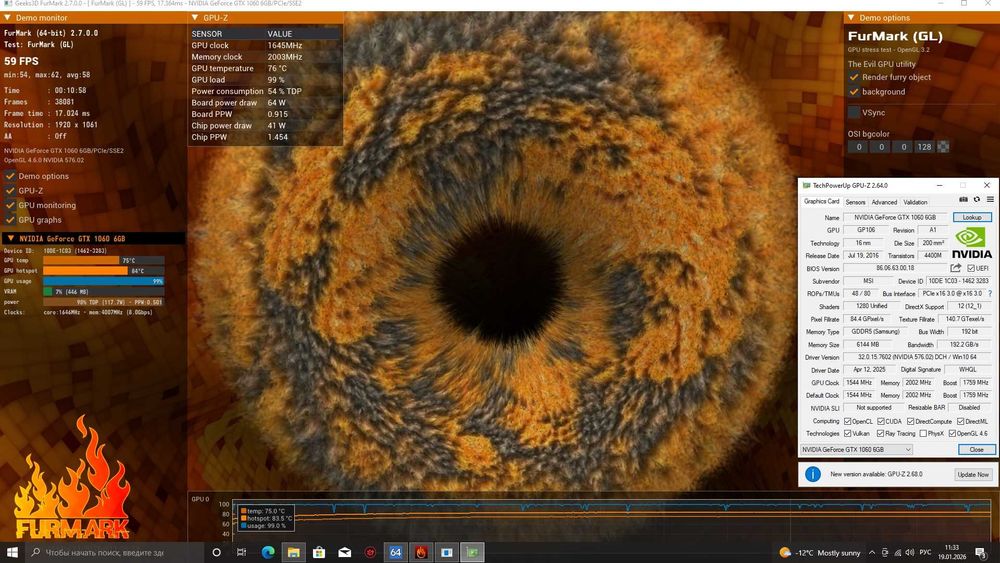
Task: Click the РУС language indicator
Action: tap(925, 553)
